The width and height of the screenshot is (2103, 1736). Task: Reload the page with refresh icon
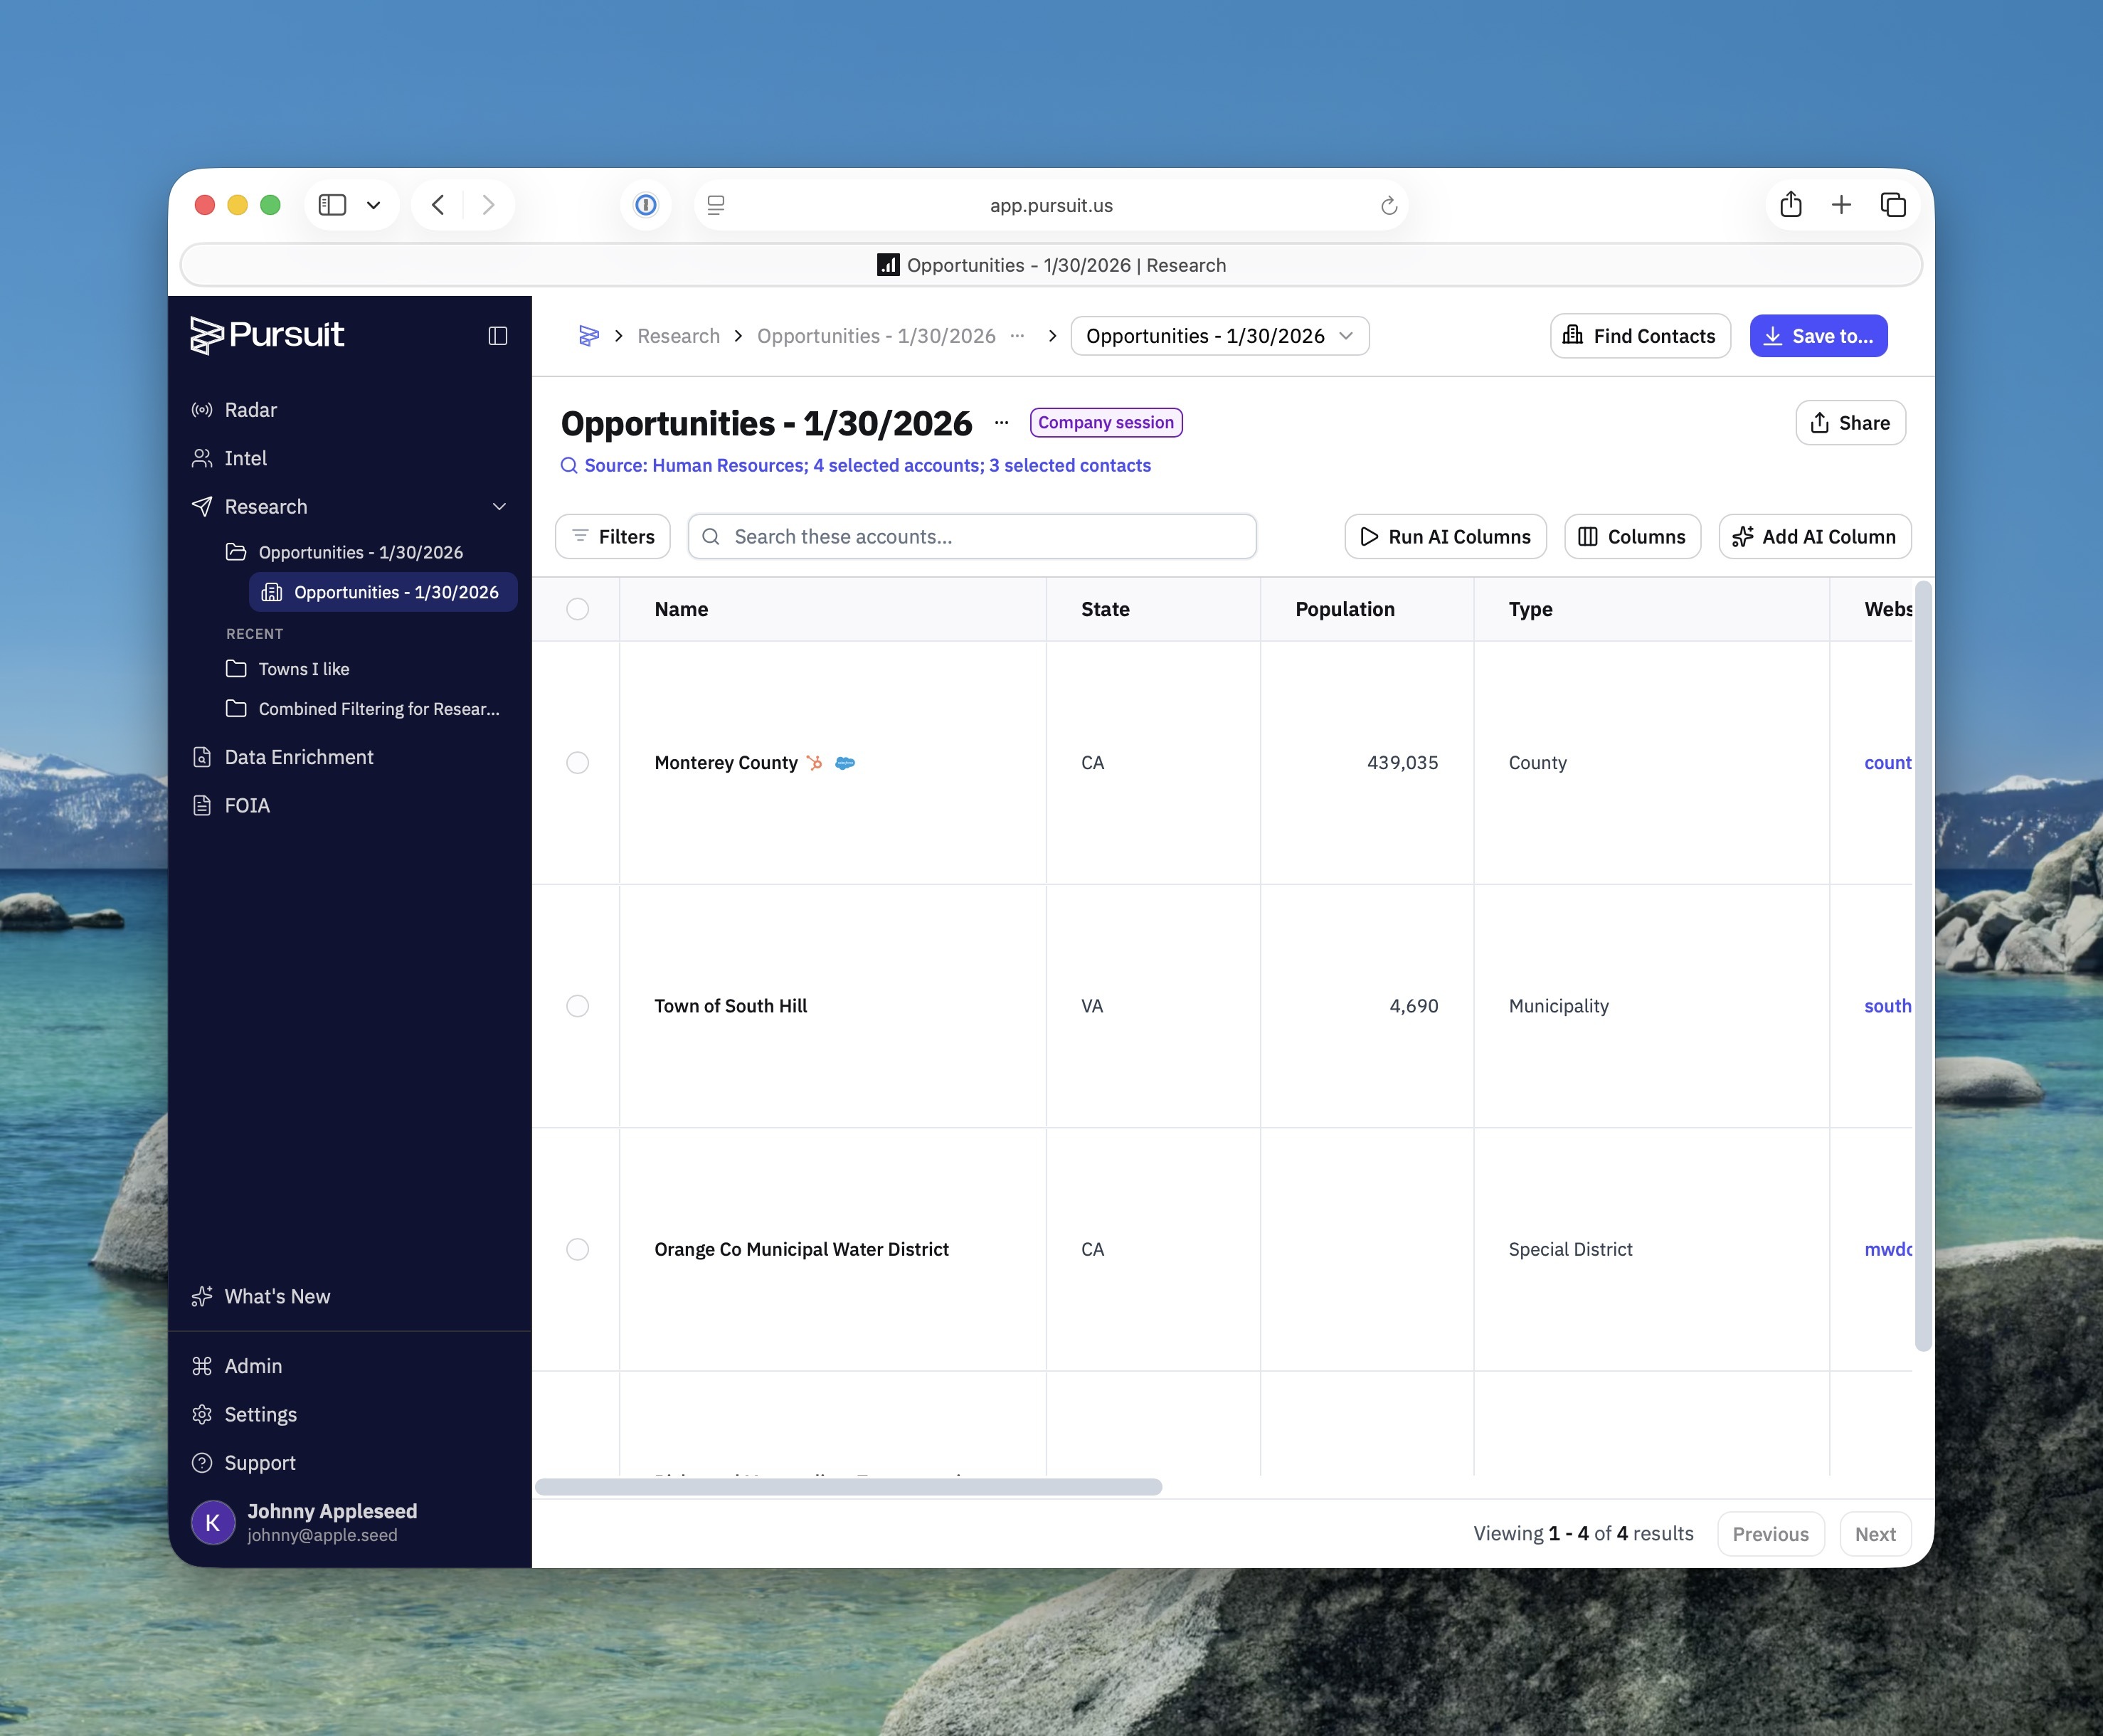coord(1388,206)
